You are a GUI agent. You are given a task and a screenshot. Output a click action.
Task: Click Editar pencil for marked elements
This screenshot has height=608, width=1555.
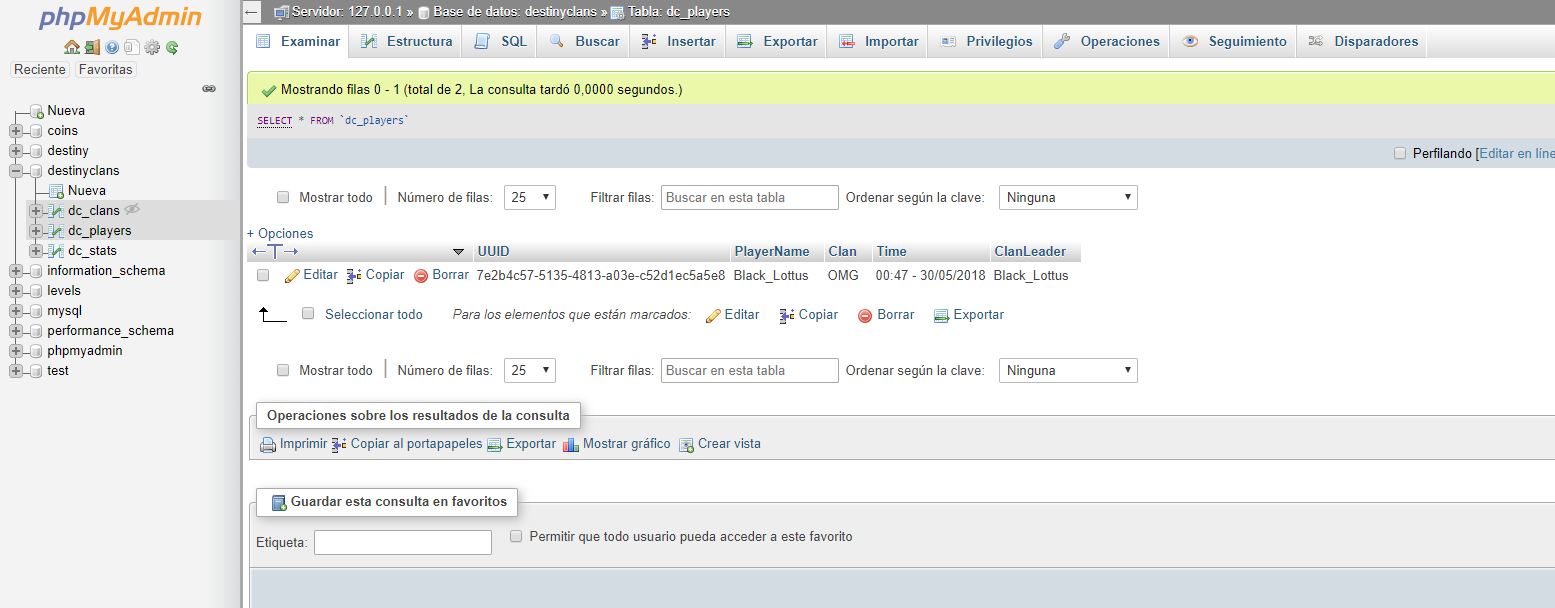(713, 315)
